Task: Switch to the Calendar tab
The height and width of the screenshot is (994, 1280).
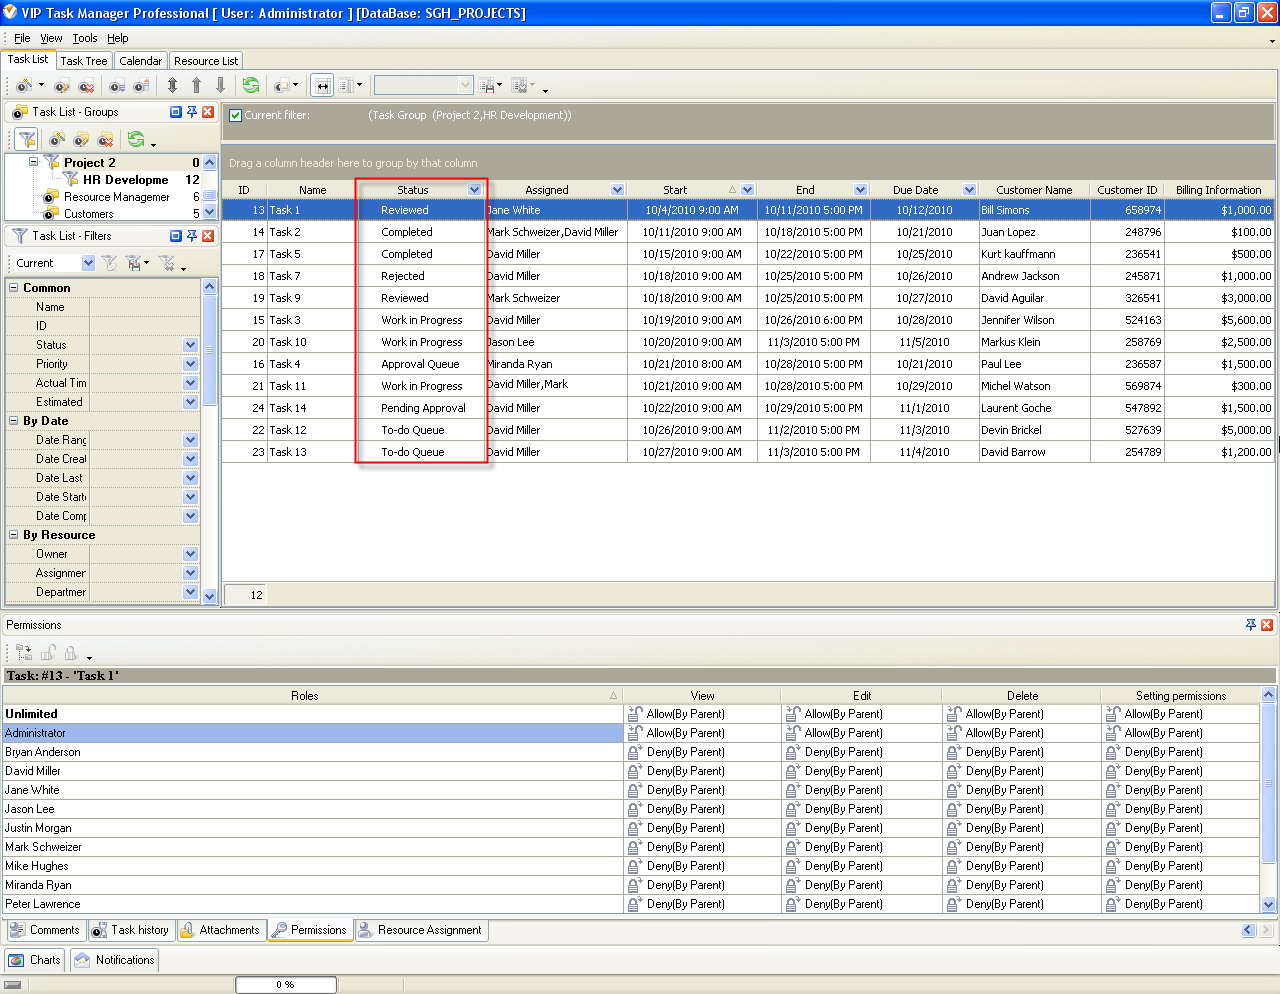Action: point(140,61)
